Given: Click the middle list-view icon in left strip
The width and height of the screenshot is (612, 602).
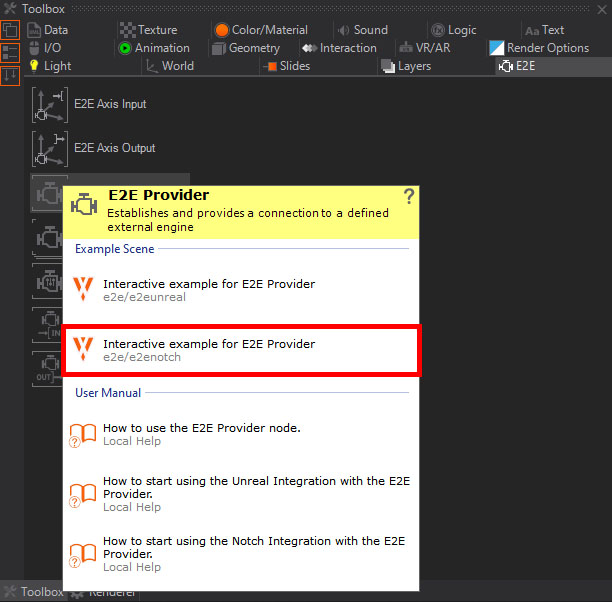Looking at the screenshot, I should click(x=10, y=52).
